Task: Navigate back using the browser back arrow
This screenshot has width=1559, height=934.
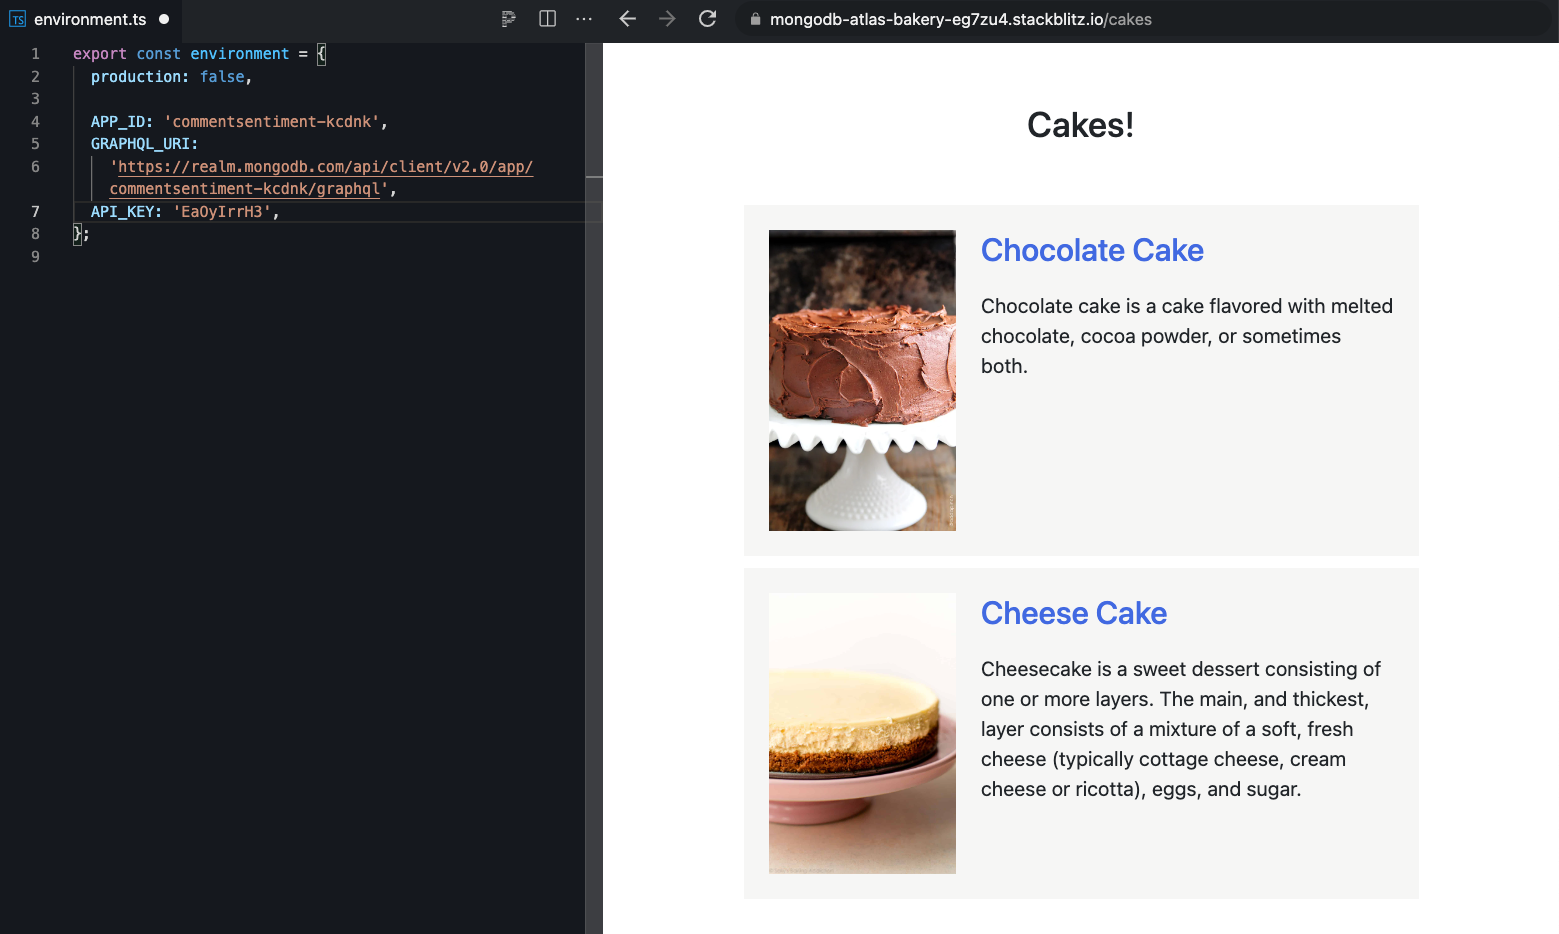Action: point(627,19)
